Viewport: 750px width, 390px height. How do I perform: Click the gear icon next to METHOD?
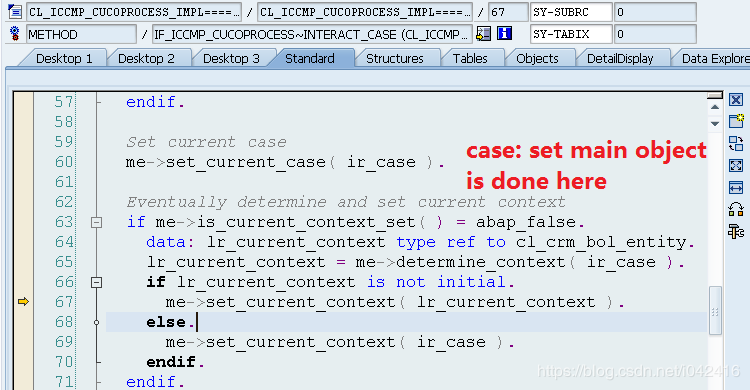pos(15,33)
